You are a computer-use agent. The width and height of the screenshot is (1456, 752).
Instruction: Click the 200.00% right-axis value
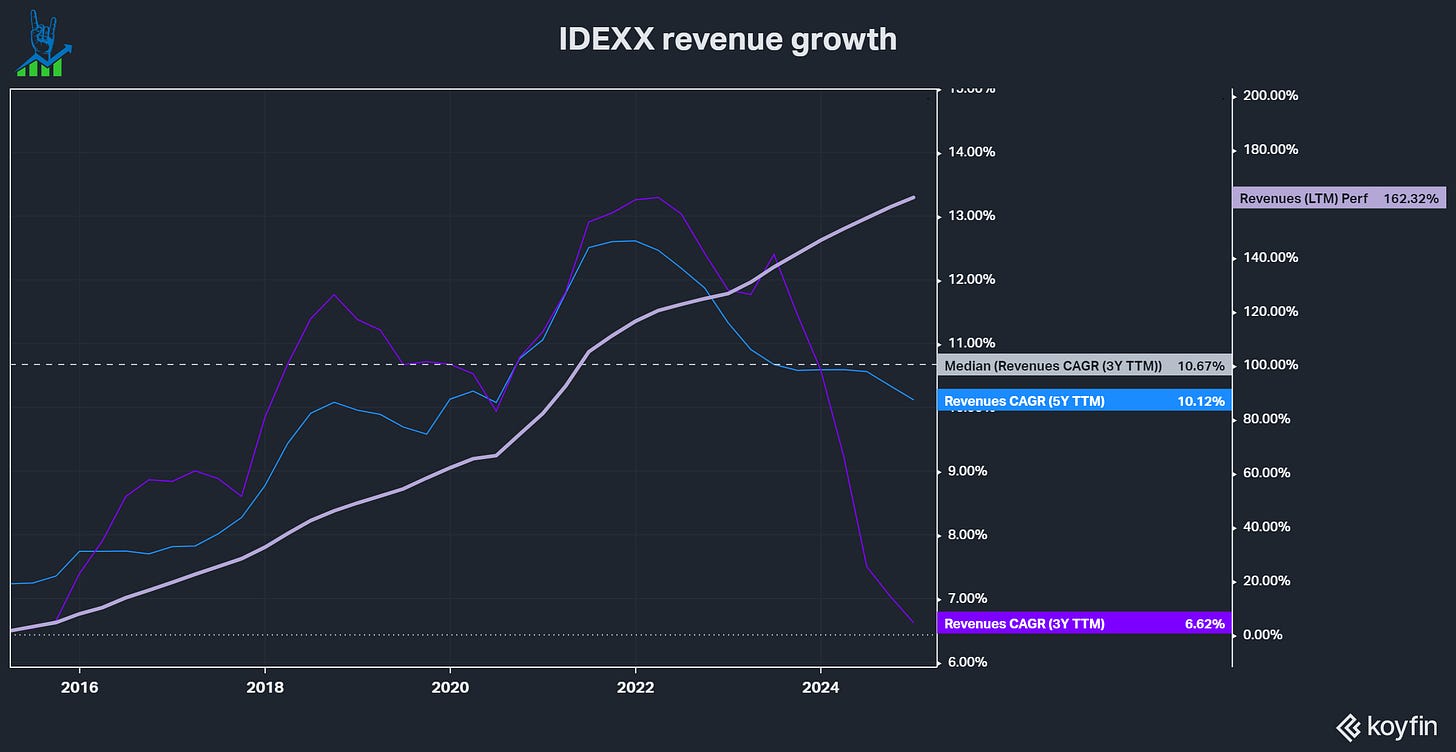(x=1269, y=96)
